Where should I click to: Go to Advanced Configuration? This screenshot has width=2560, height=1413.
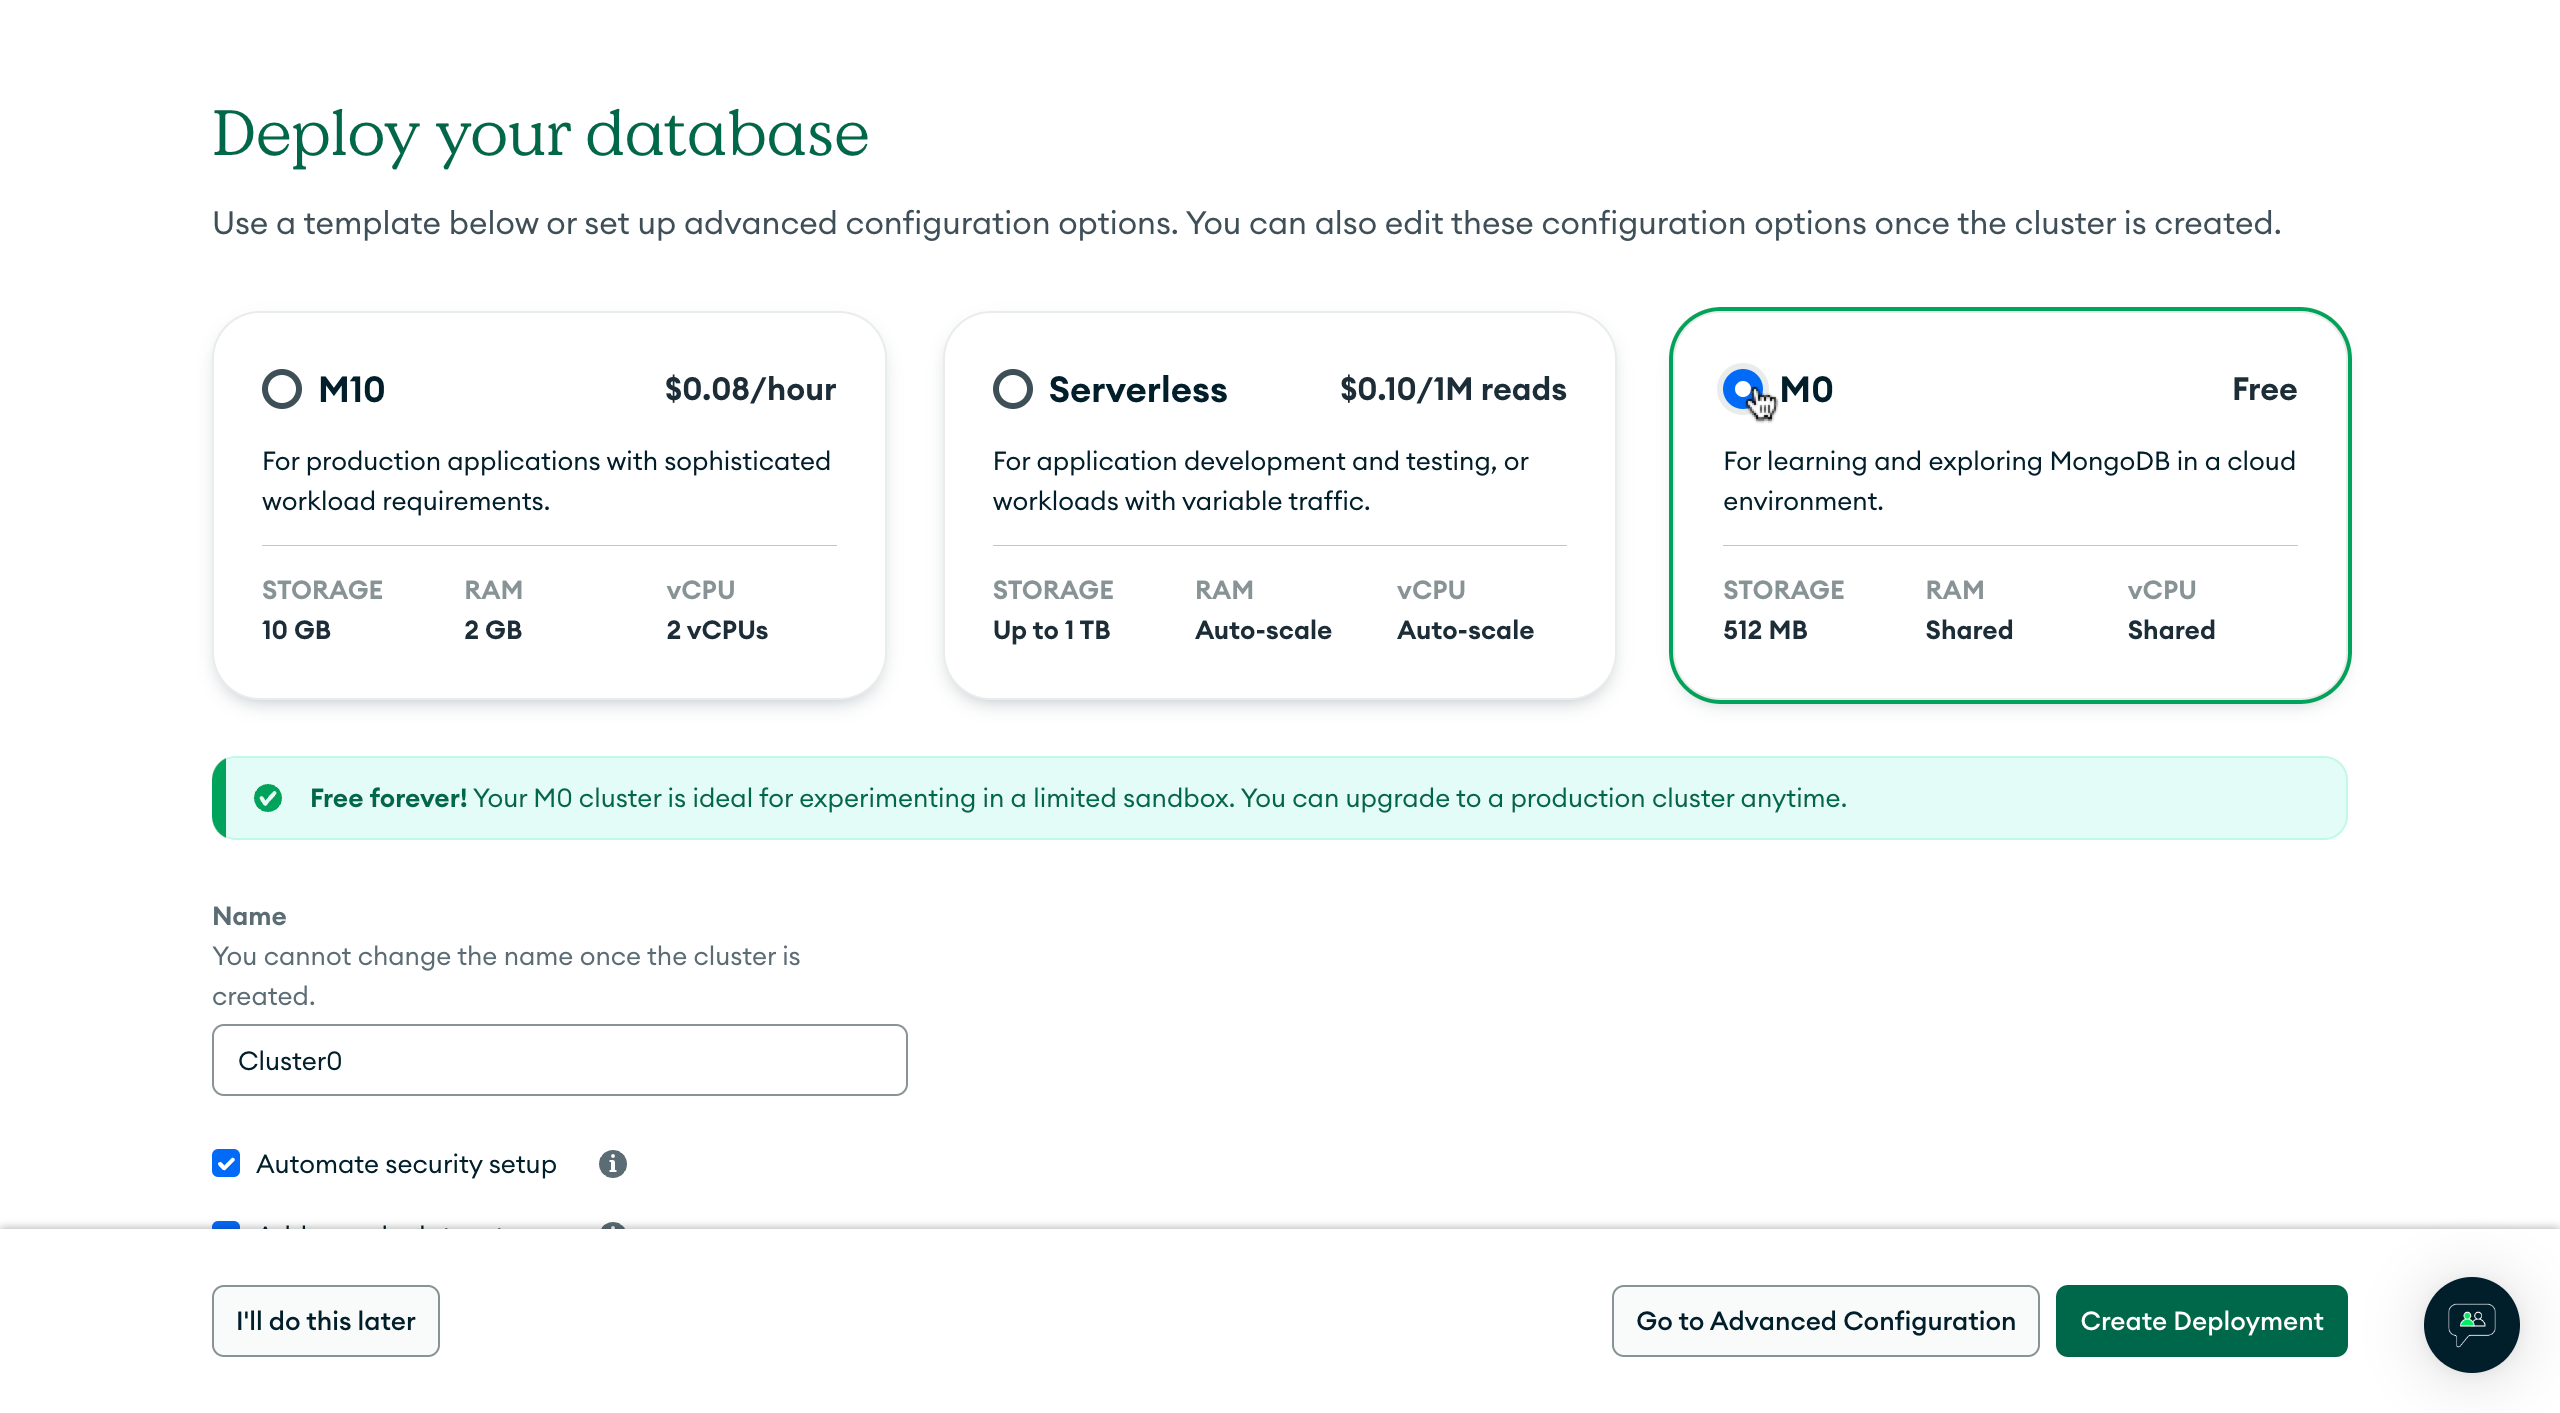(x=1825, y=1321)
